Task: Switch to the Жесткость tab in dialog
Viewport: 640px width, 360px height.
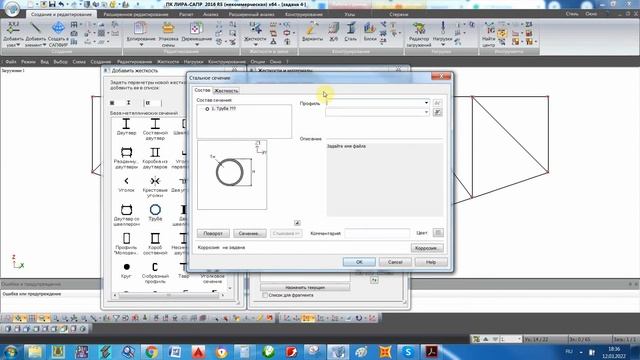Action: (x=226, y=91)
